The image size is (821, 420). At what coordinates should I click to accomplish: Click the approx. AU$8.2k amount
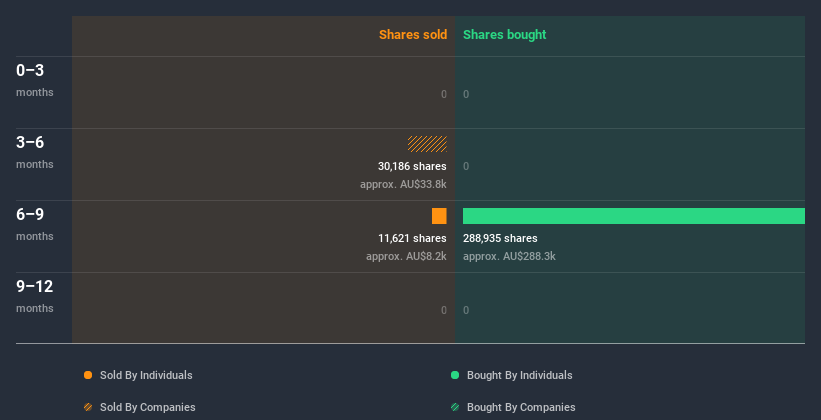(x=406, y=257)
